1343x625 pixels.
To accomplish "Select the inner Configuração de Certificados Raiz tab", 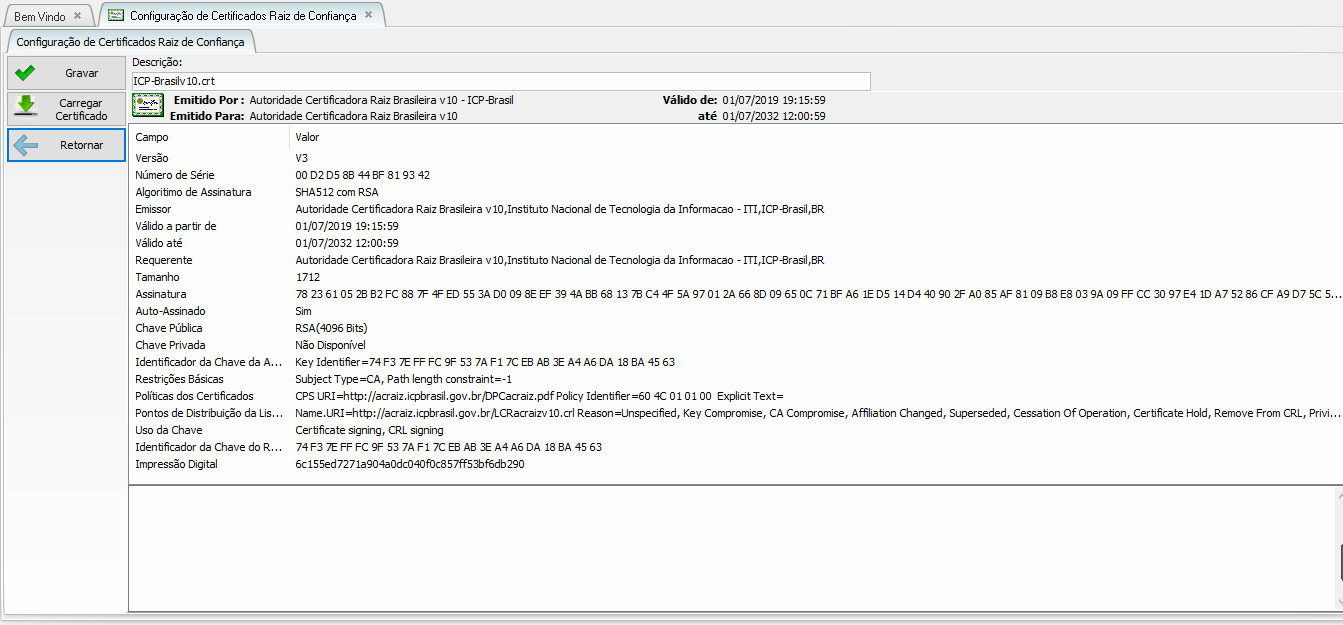I will [x=130, y=42].
